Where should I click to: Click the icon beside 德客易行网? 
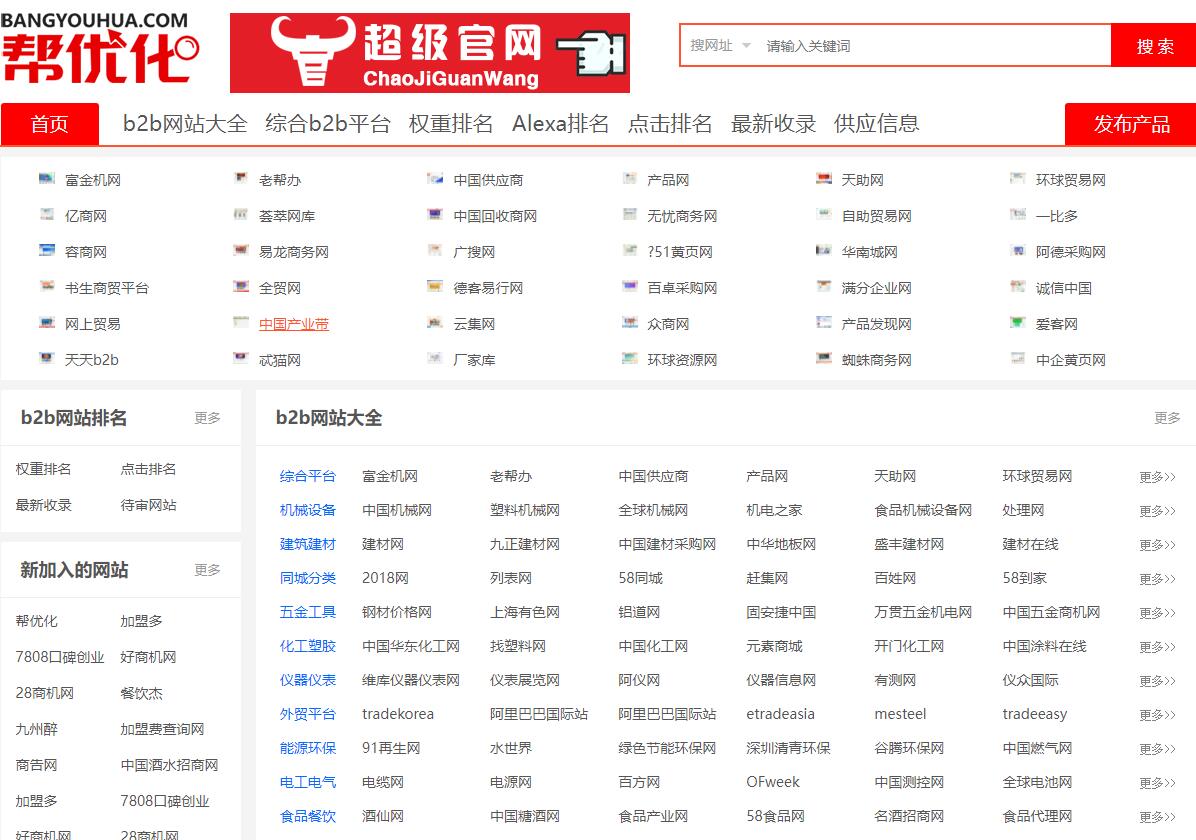click(x=435, y=286)
